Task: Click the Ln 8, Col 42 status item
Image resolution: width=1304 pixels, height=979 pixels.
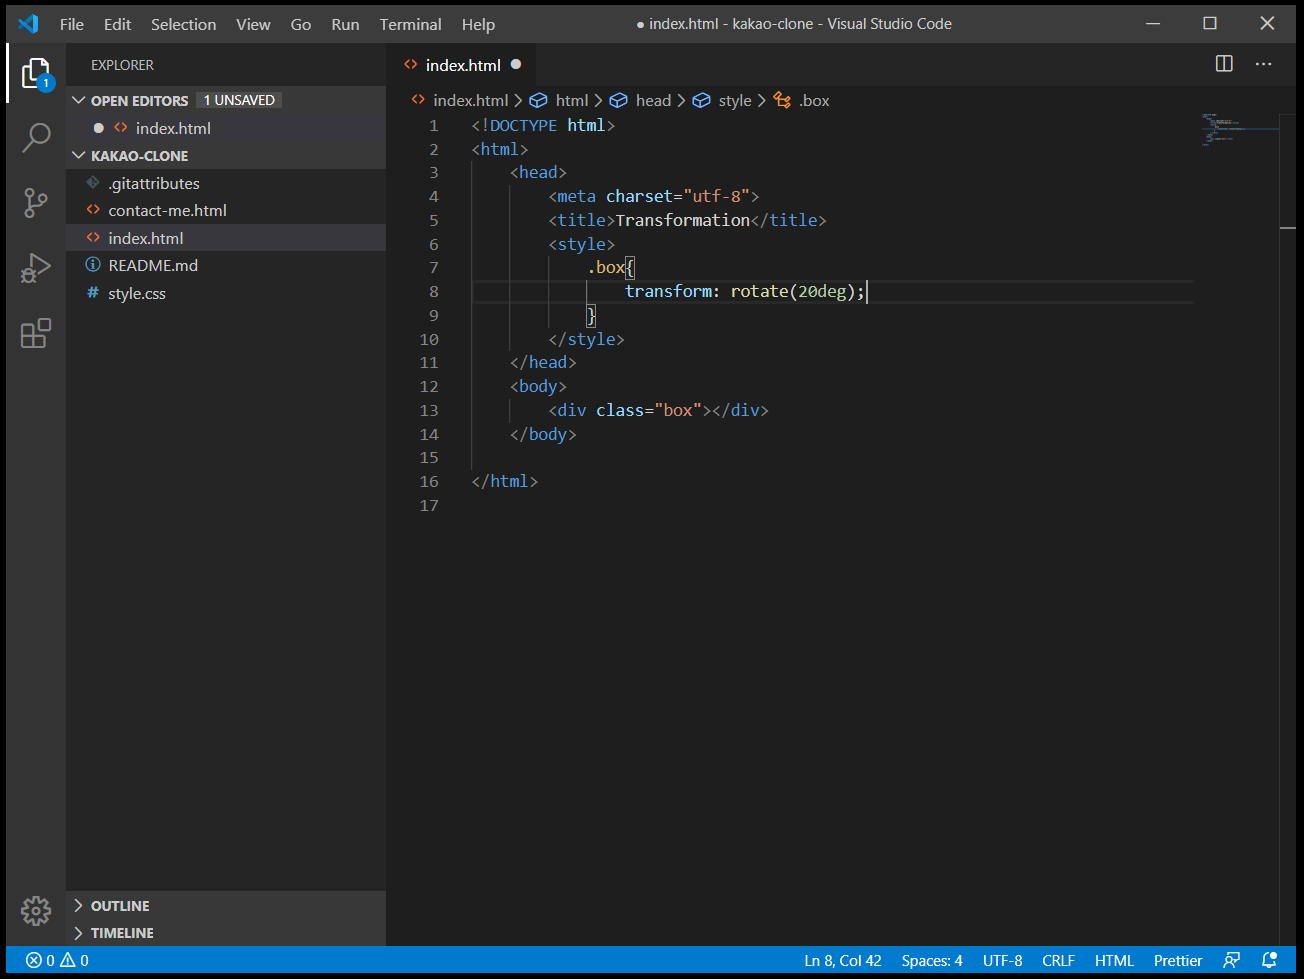Action: coord(843,960)
